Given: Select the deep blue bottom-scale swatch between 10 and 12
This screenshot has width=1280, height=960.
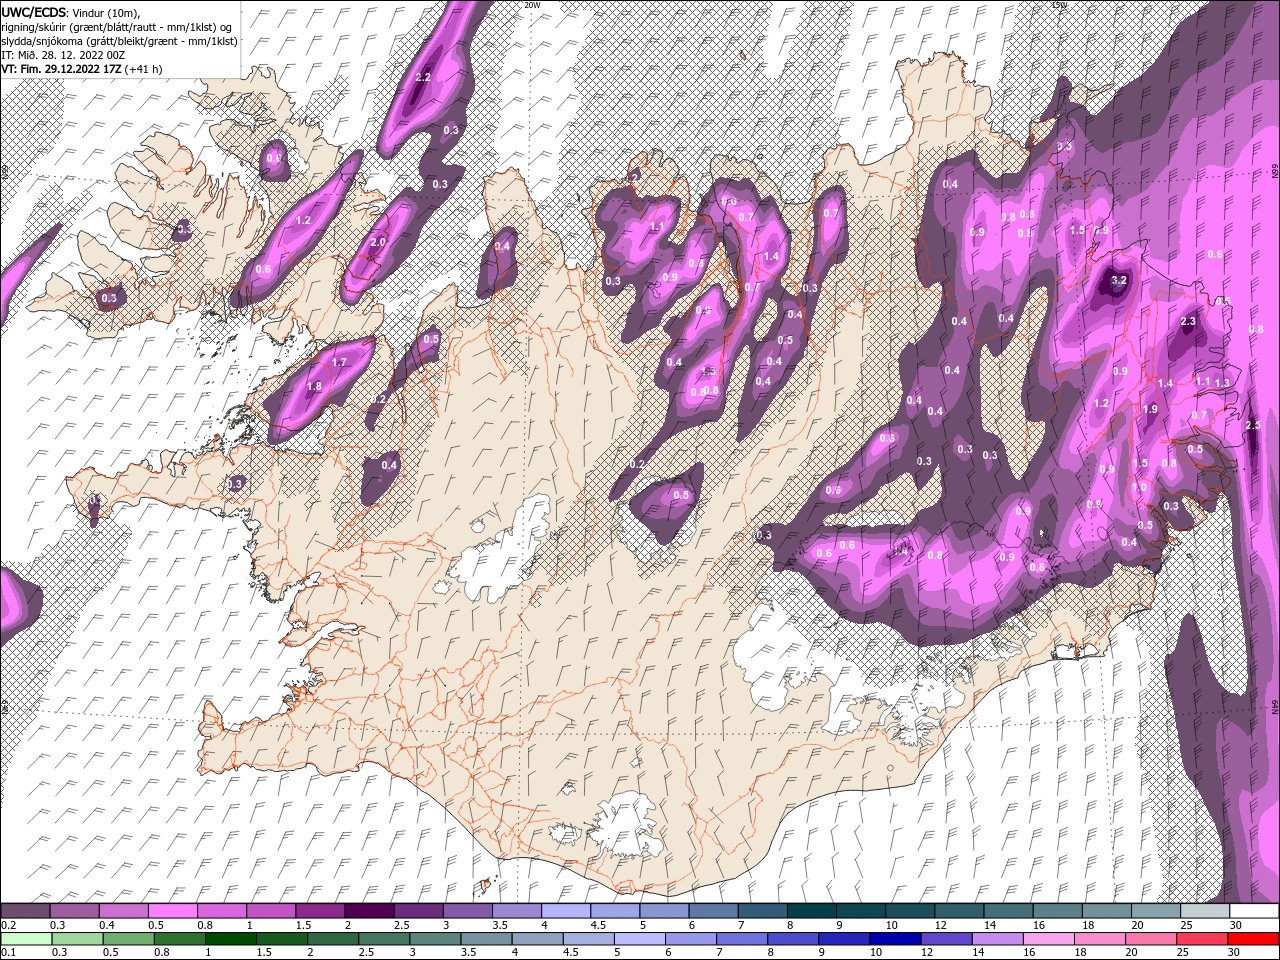Looking at the screenshot, I should pos(895,939).
